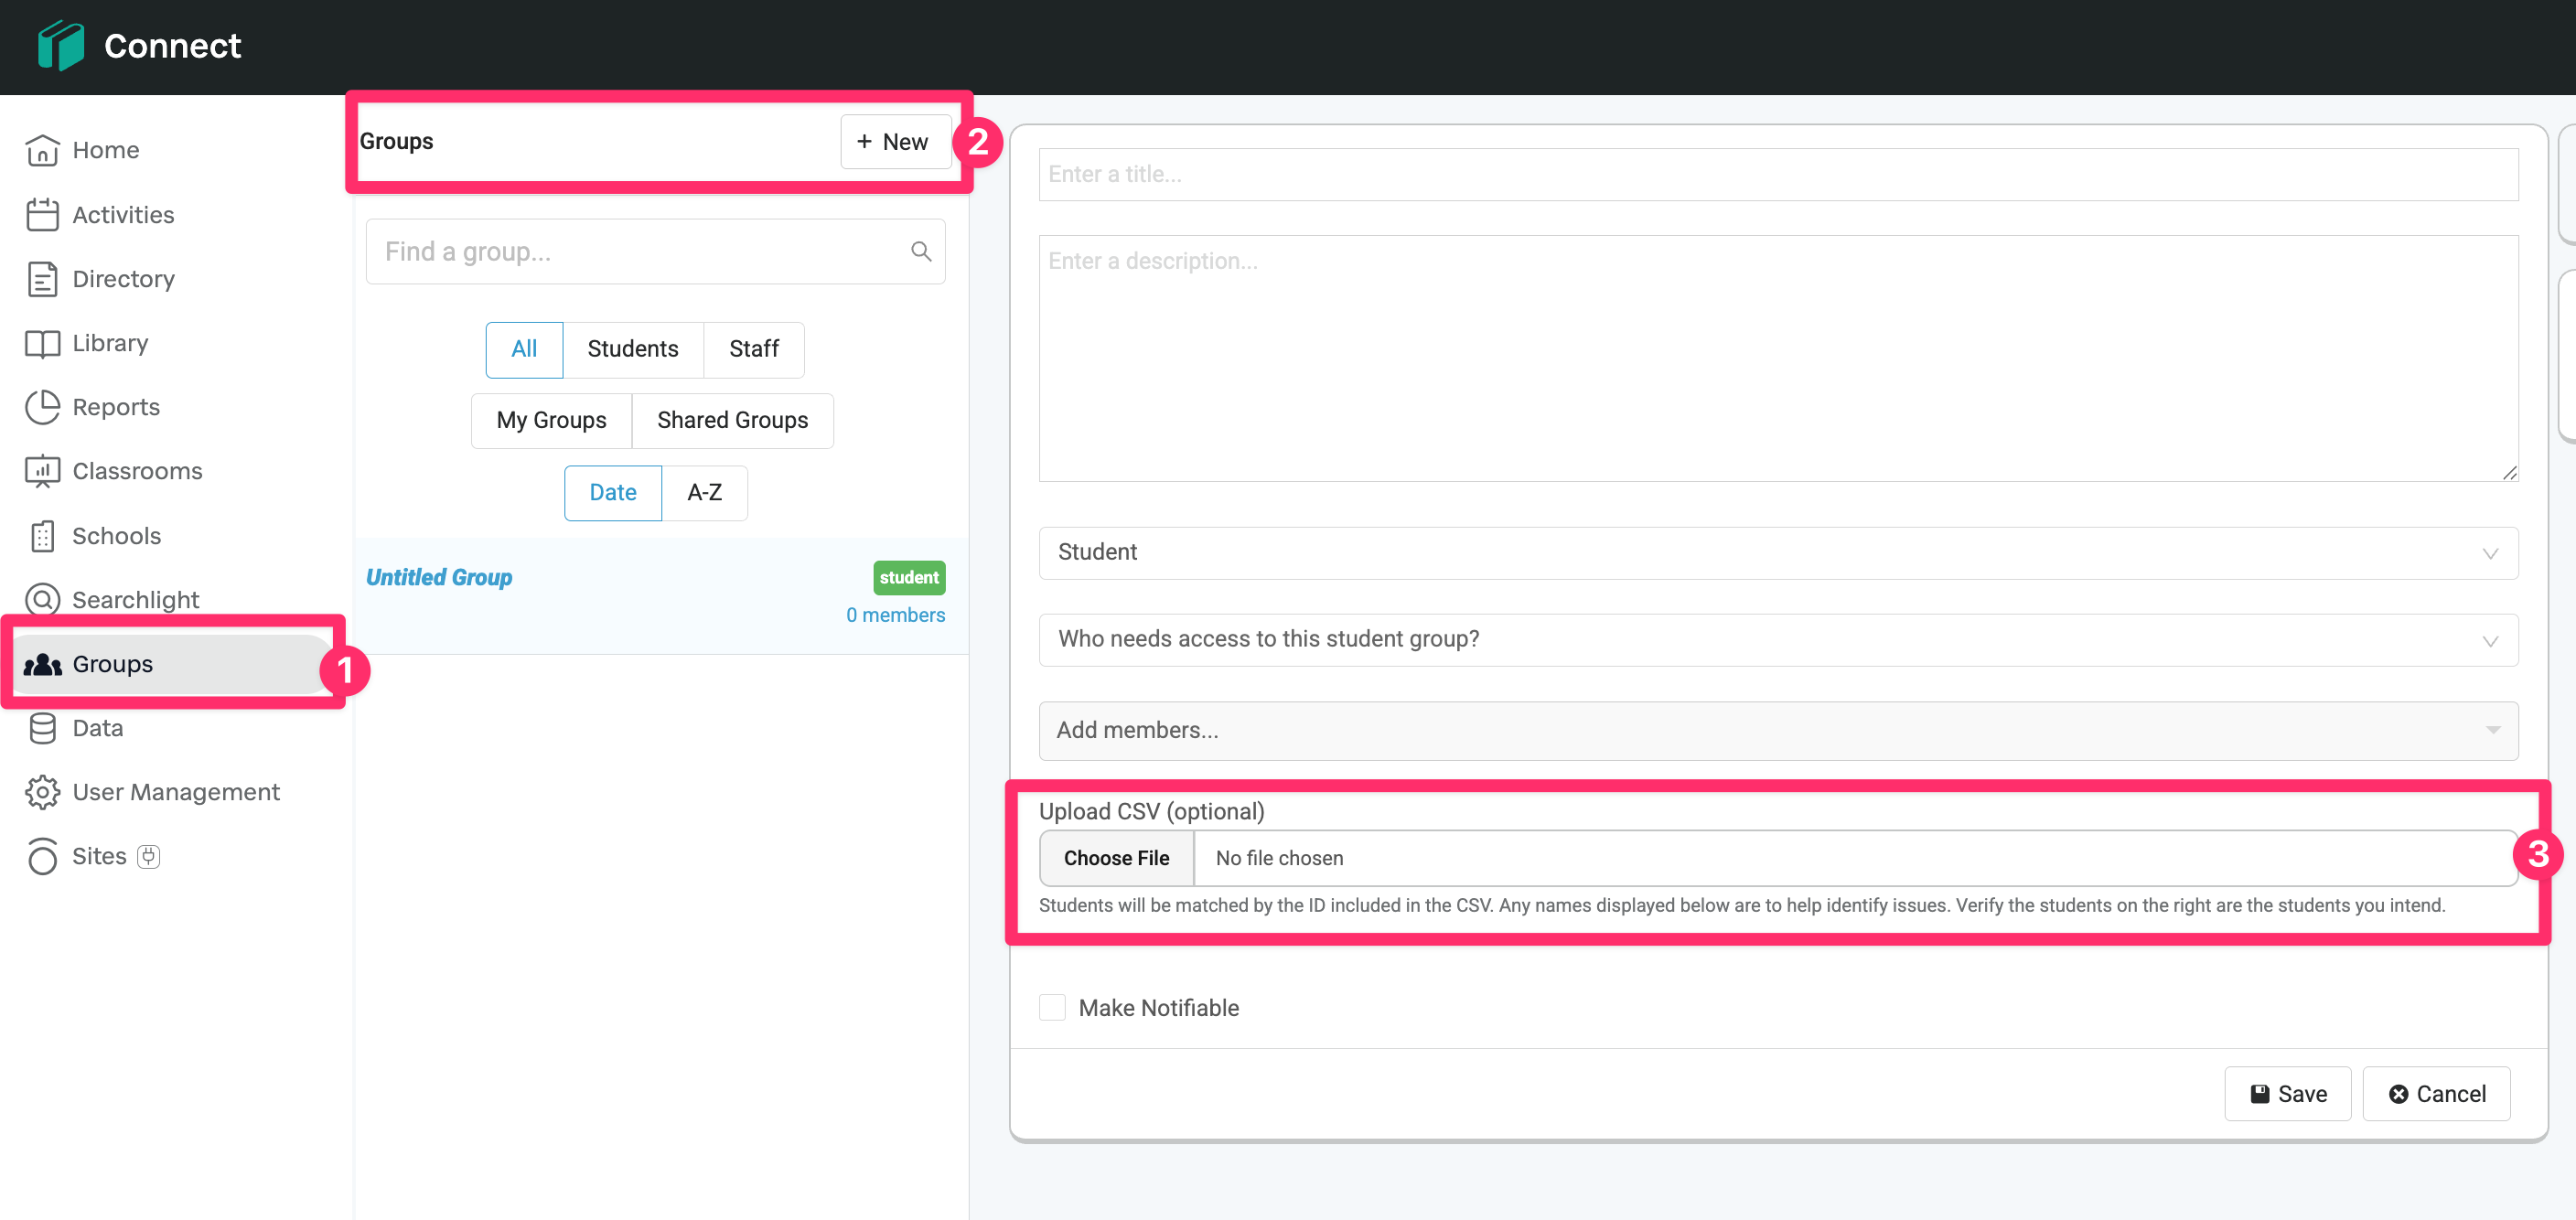Open the Directory panel
Image resolution: width=2576 pixels, height=1220 pixels.
[123, 278]
